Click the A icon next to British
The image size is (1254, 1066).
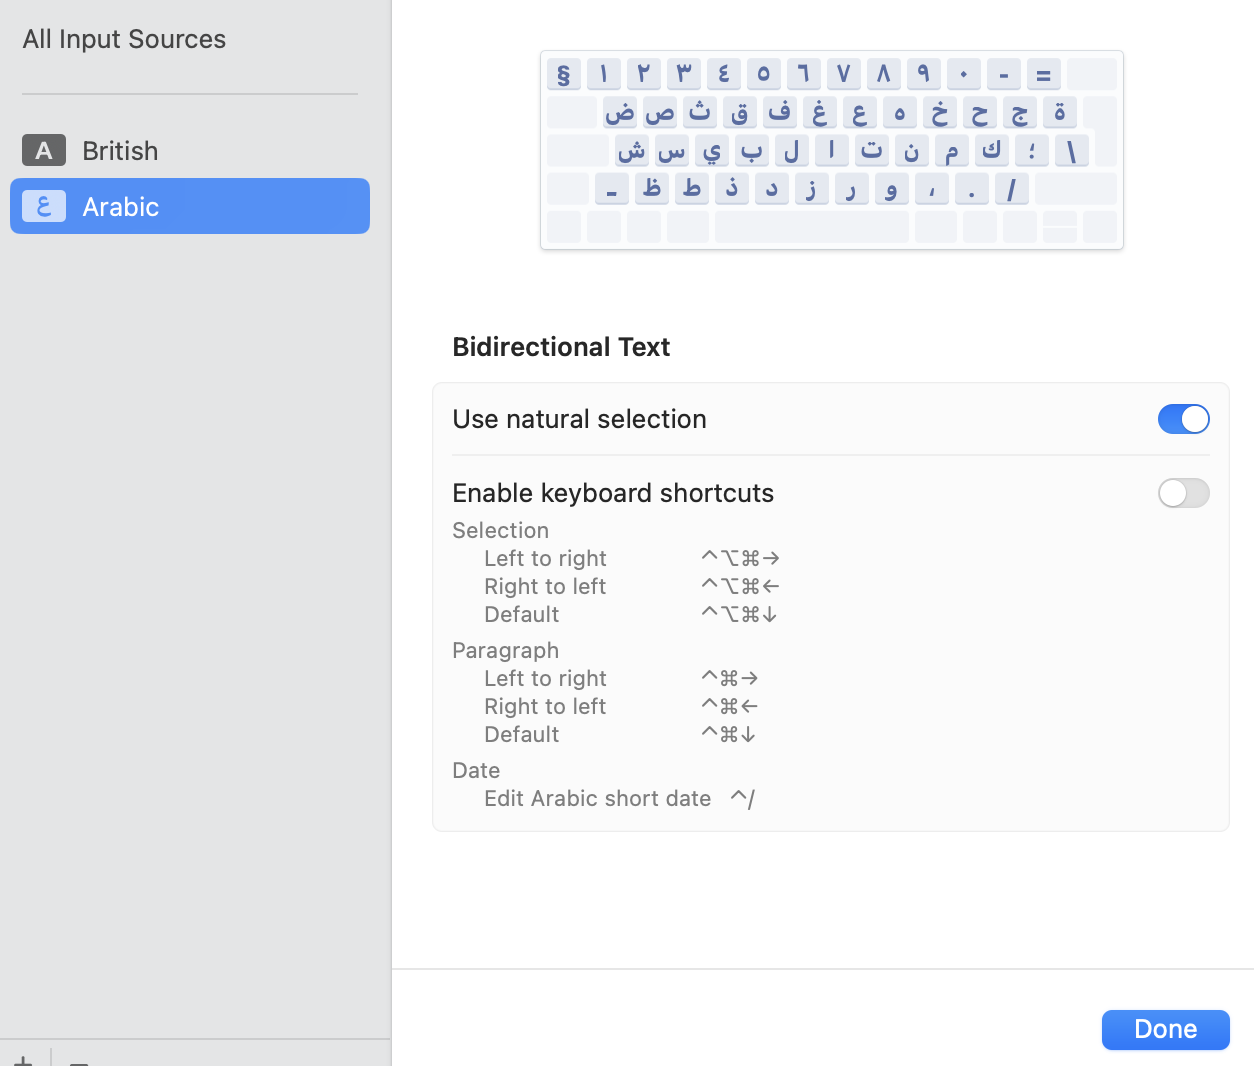click(42, 150)
